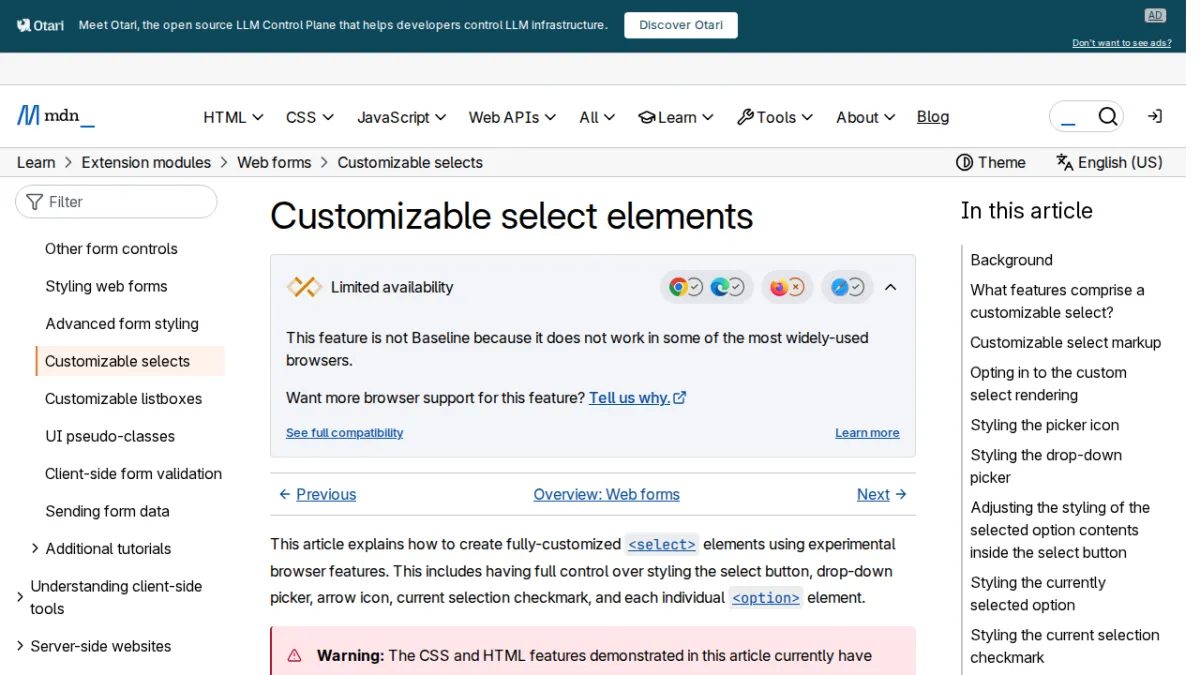This screenshot has width=1200, height=675.
Task: Click the AD badge in the banner
Action: (1155, 15)
